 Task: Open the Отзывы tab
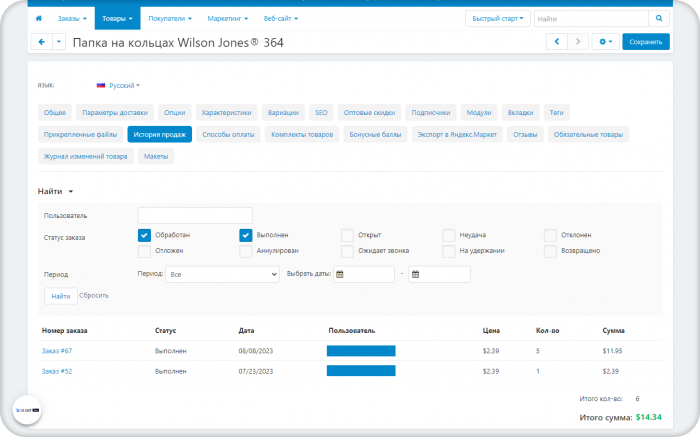(x=525, y=134)
